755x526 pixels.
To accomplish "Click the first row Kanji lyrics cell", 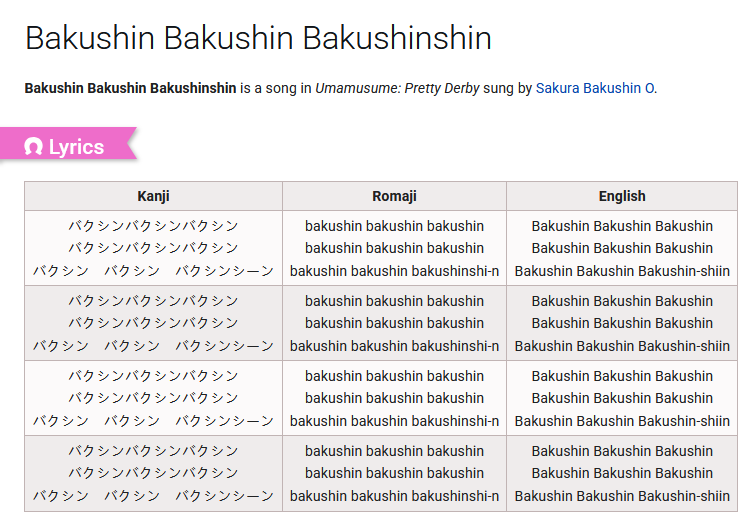I will (154, 248).
